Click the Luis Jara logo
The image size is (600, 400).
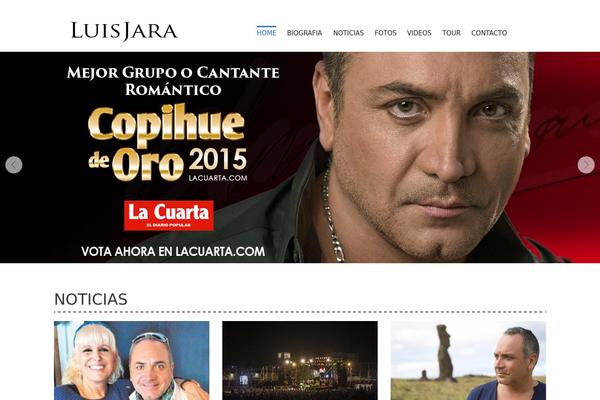(x=124, y=31)
